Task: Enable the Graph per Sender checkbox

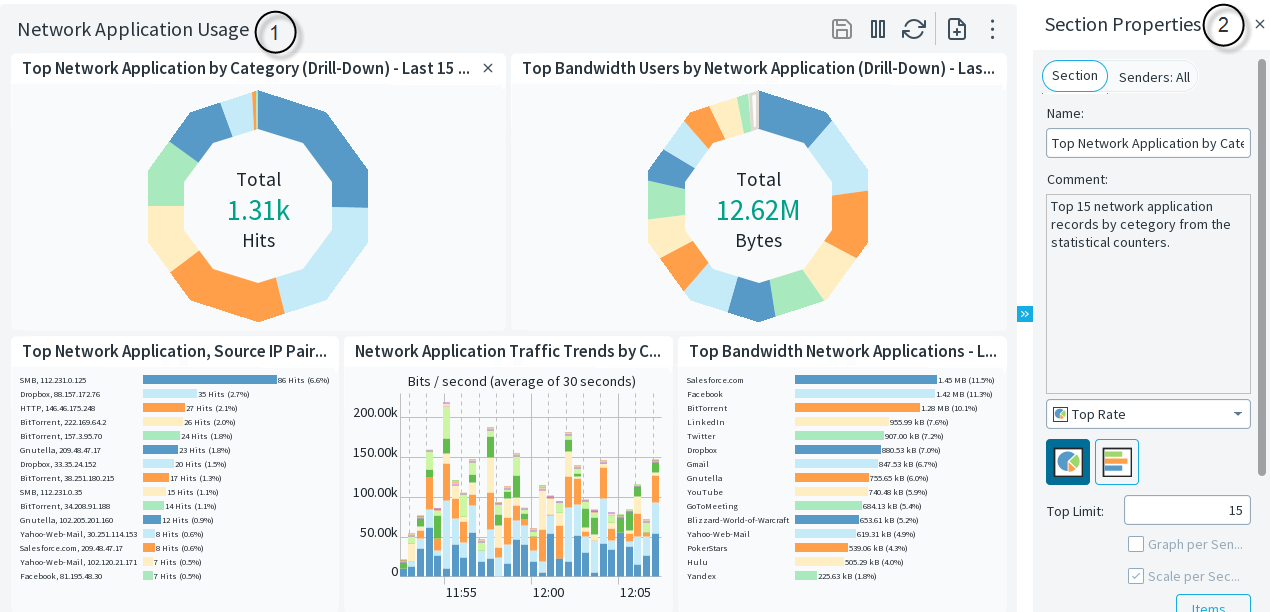Action: tap(1136, 544)
